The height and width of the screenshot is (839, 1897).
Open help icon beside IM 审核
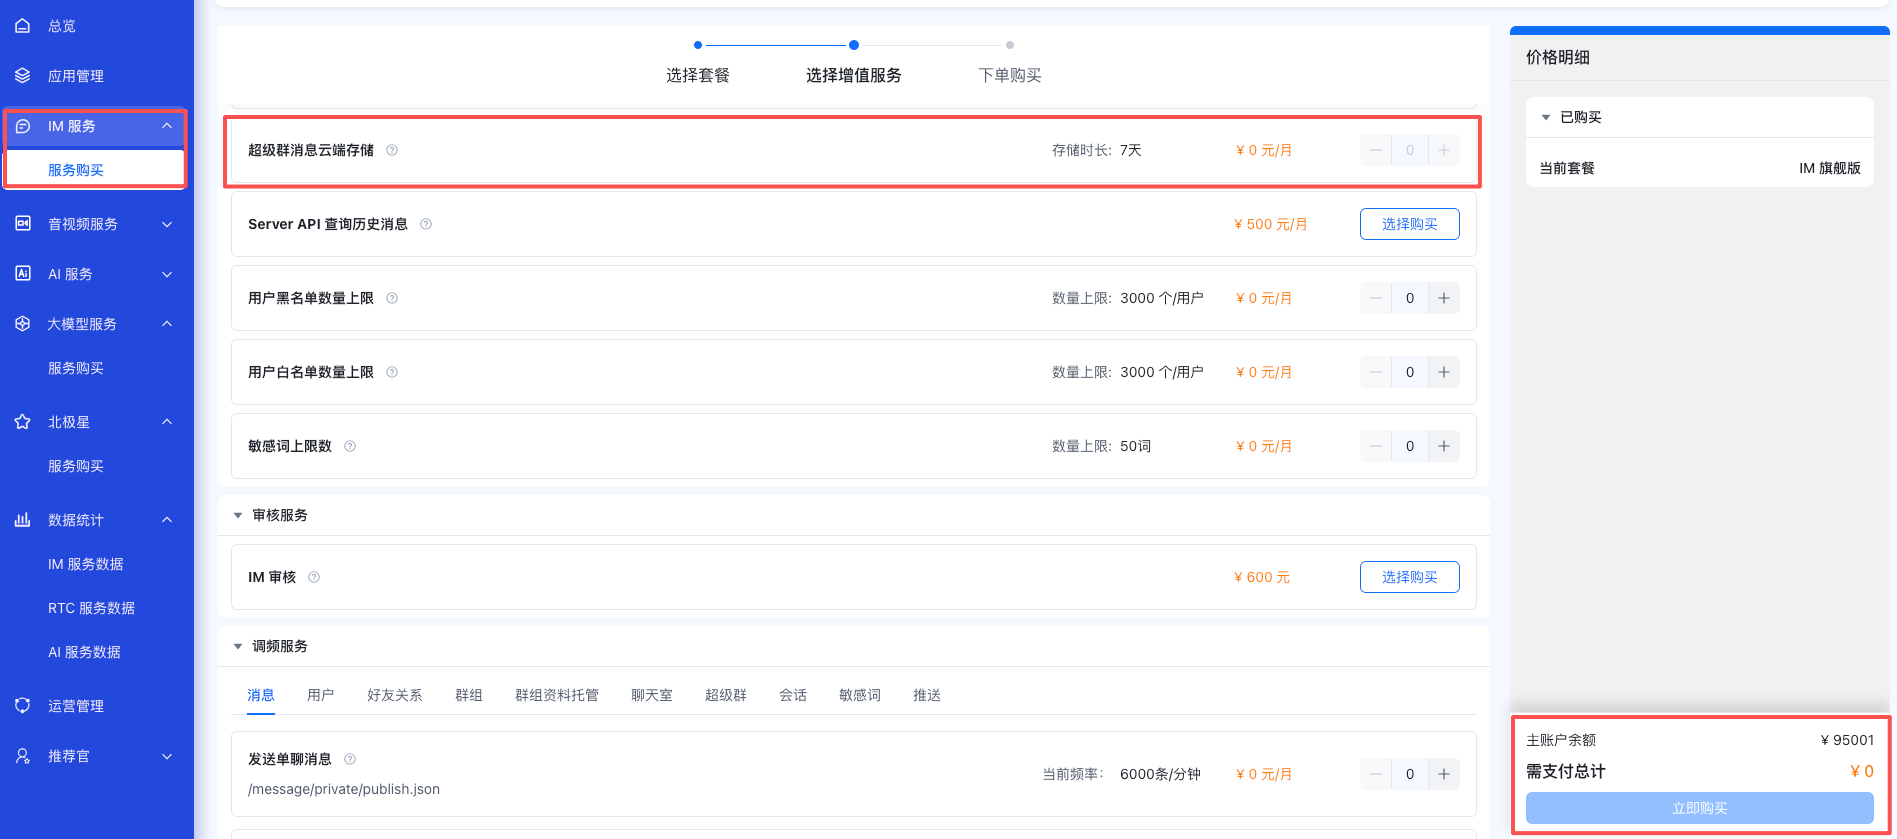[314, 577]
